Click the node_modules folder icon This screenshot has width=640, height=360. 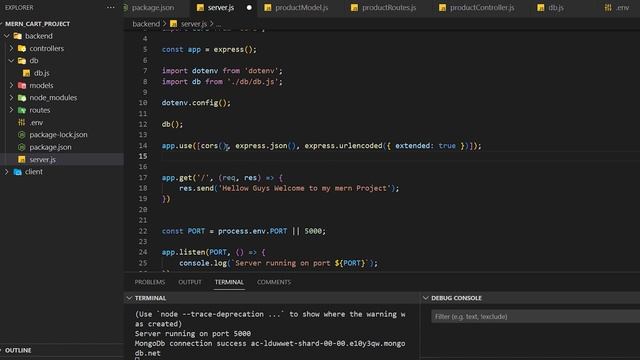pos(22,98)
